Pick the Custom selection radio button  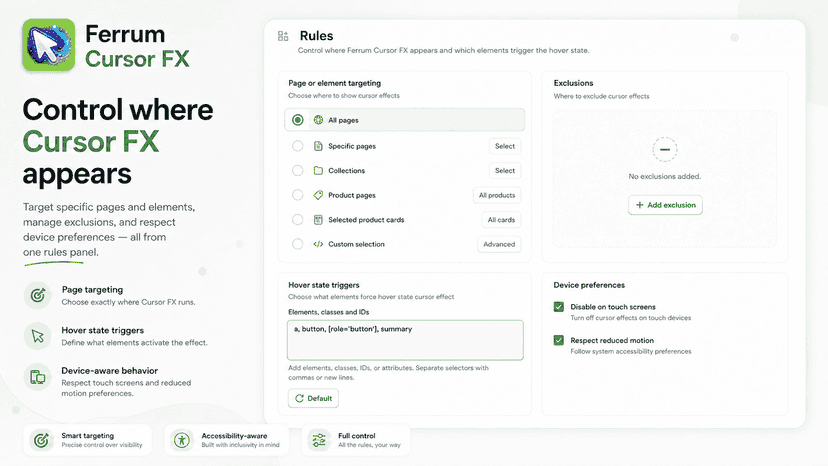(298, 244)
